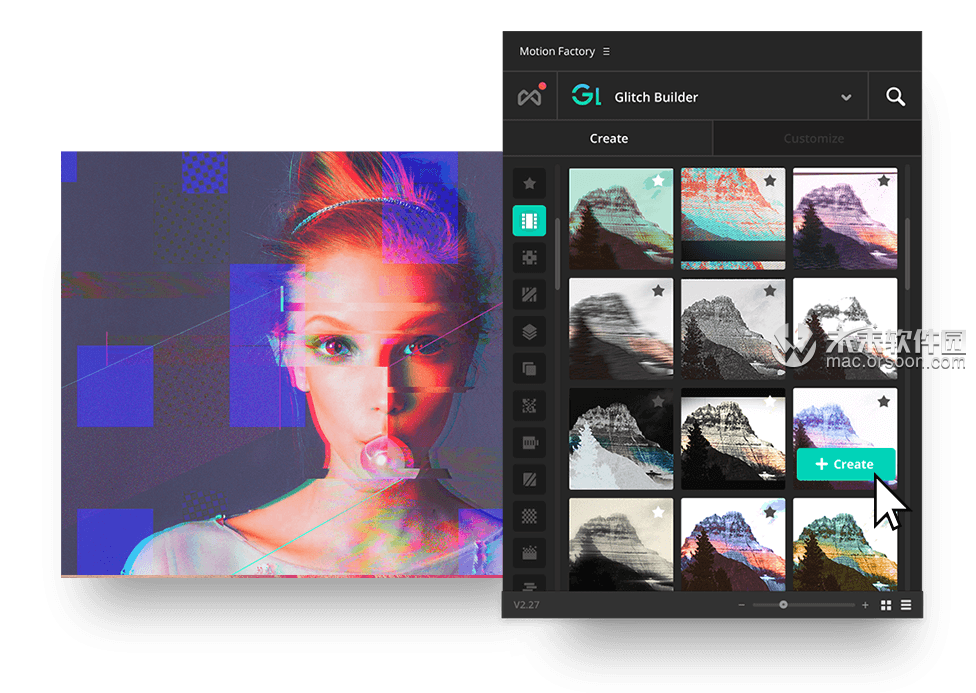The width and height of the screenshot is (976, 693).
Task: Expand the Glitch Builder dropdown
Action: click(x=846, y=98)
